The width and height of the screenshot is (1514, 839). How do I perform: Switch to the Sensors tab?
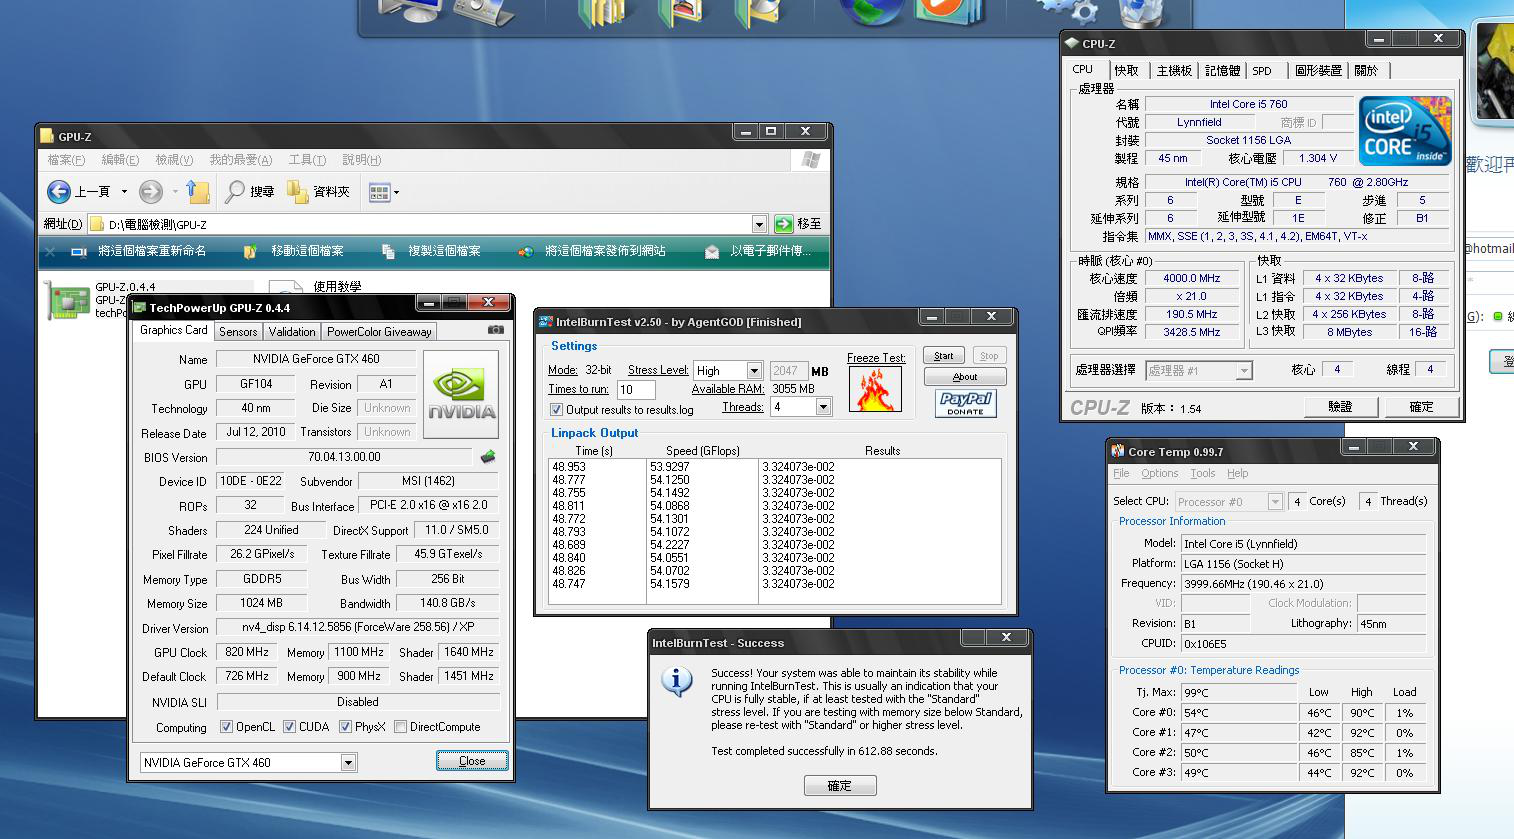pos(238,332)
